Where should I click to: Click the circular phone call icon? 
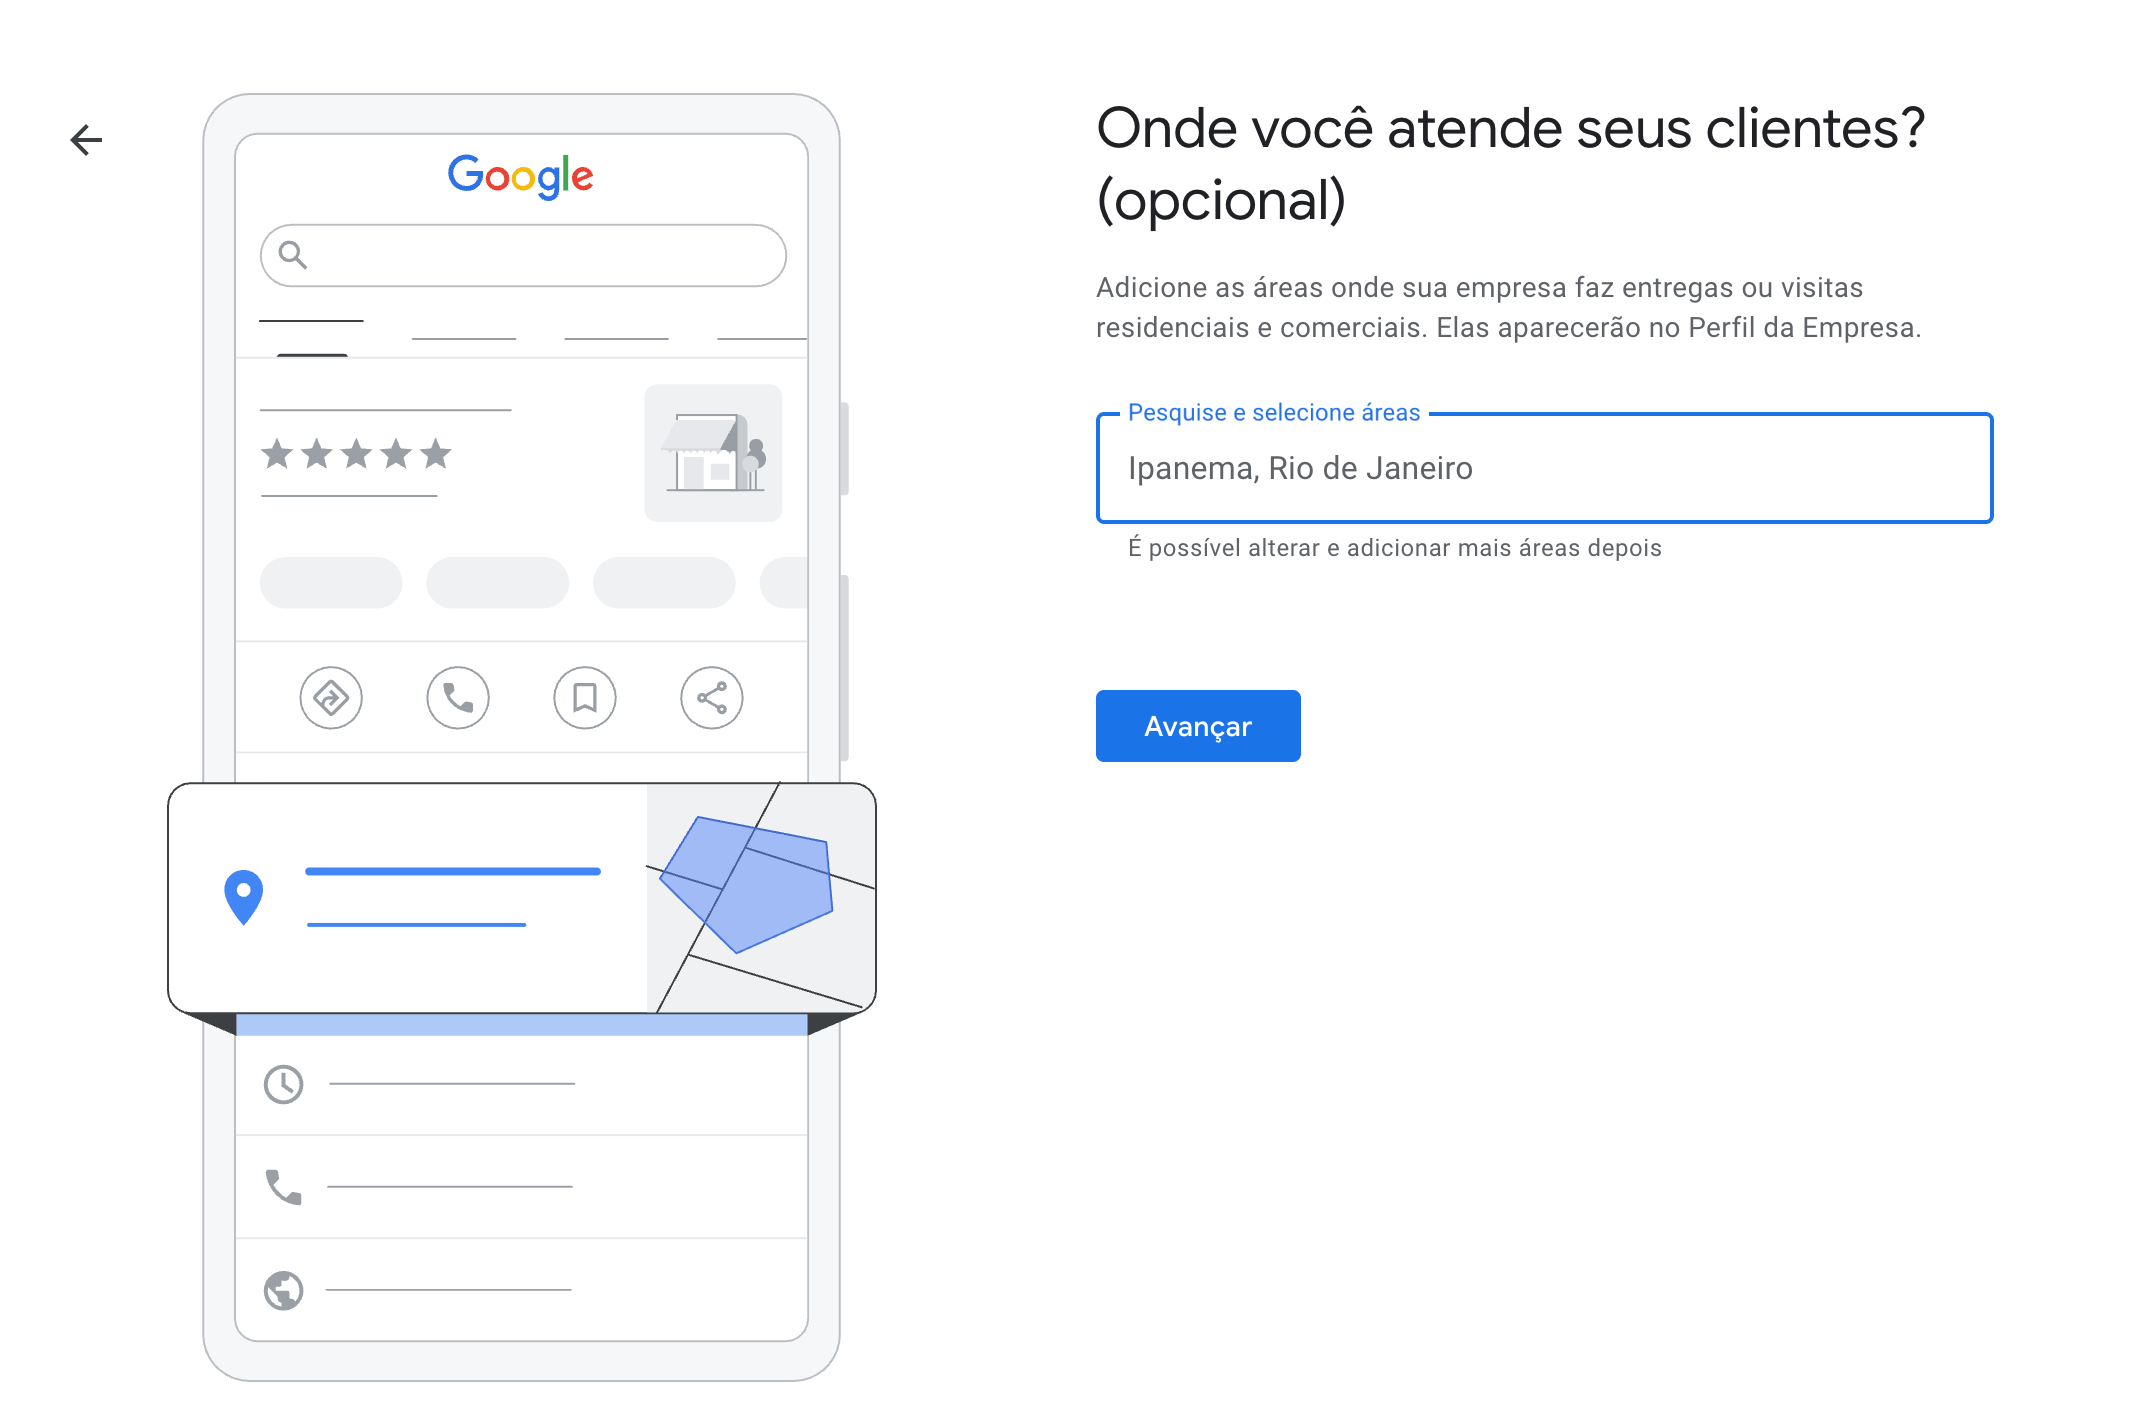[458, 698]
